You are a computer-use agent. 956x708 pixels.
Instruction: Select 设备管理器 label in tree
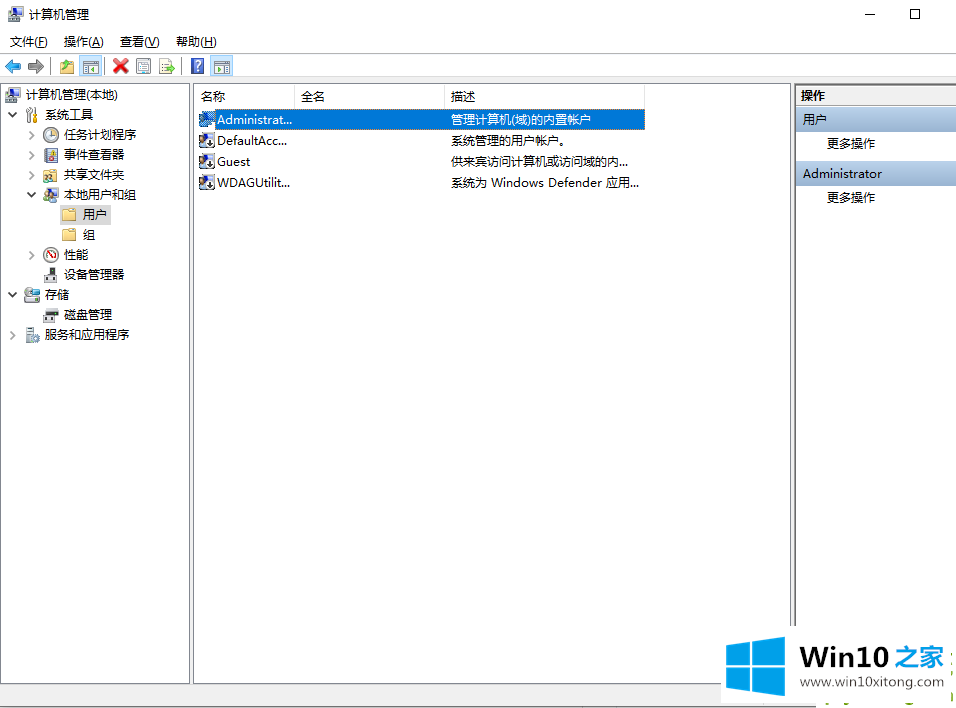(x=94, y=275)
